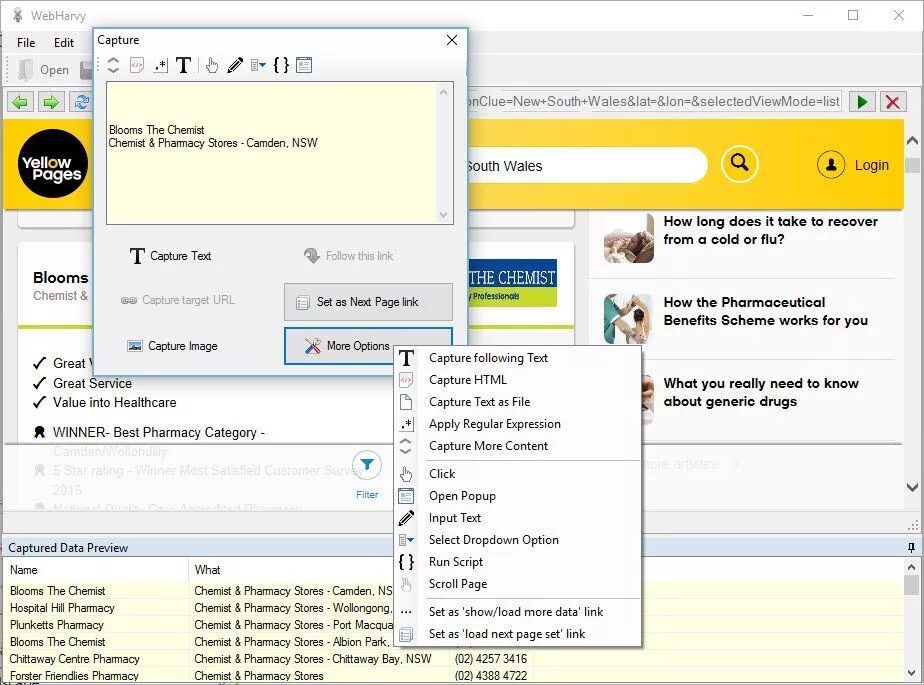Click Set as Next Page link button

click(368, 302)
